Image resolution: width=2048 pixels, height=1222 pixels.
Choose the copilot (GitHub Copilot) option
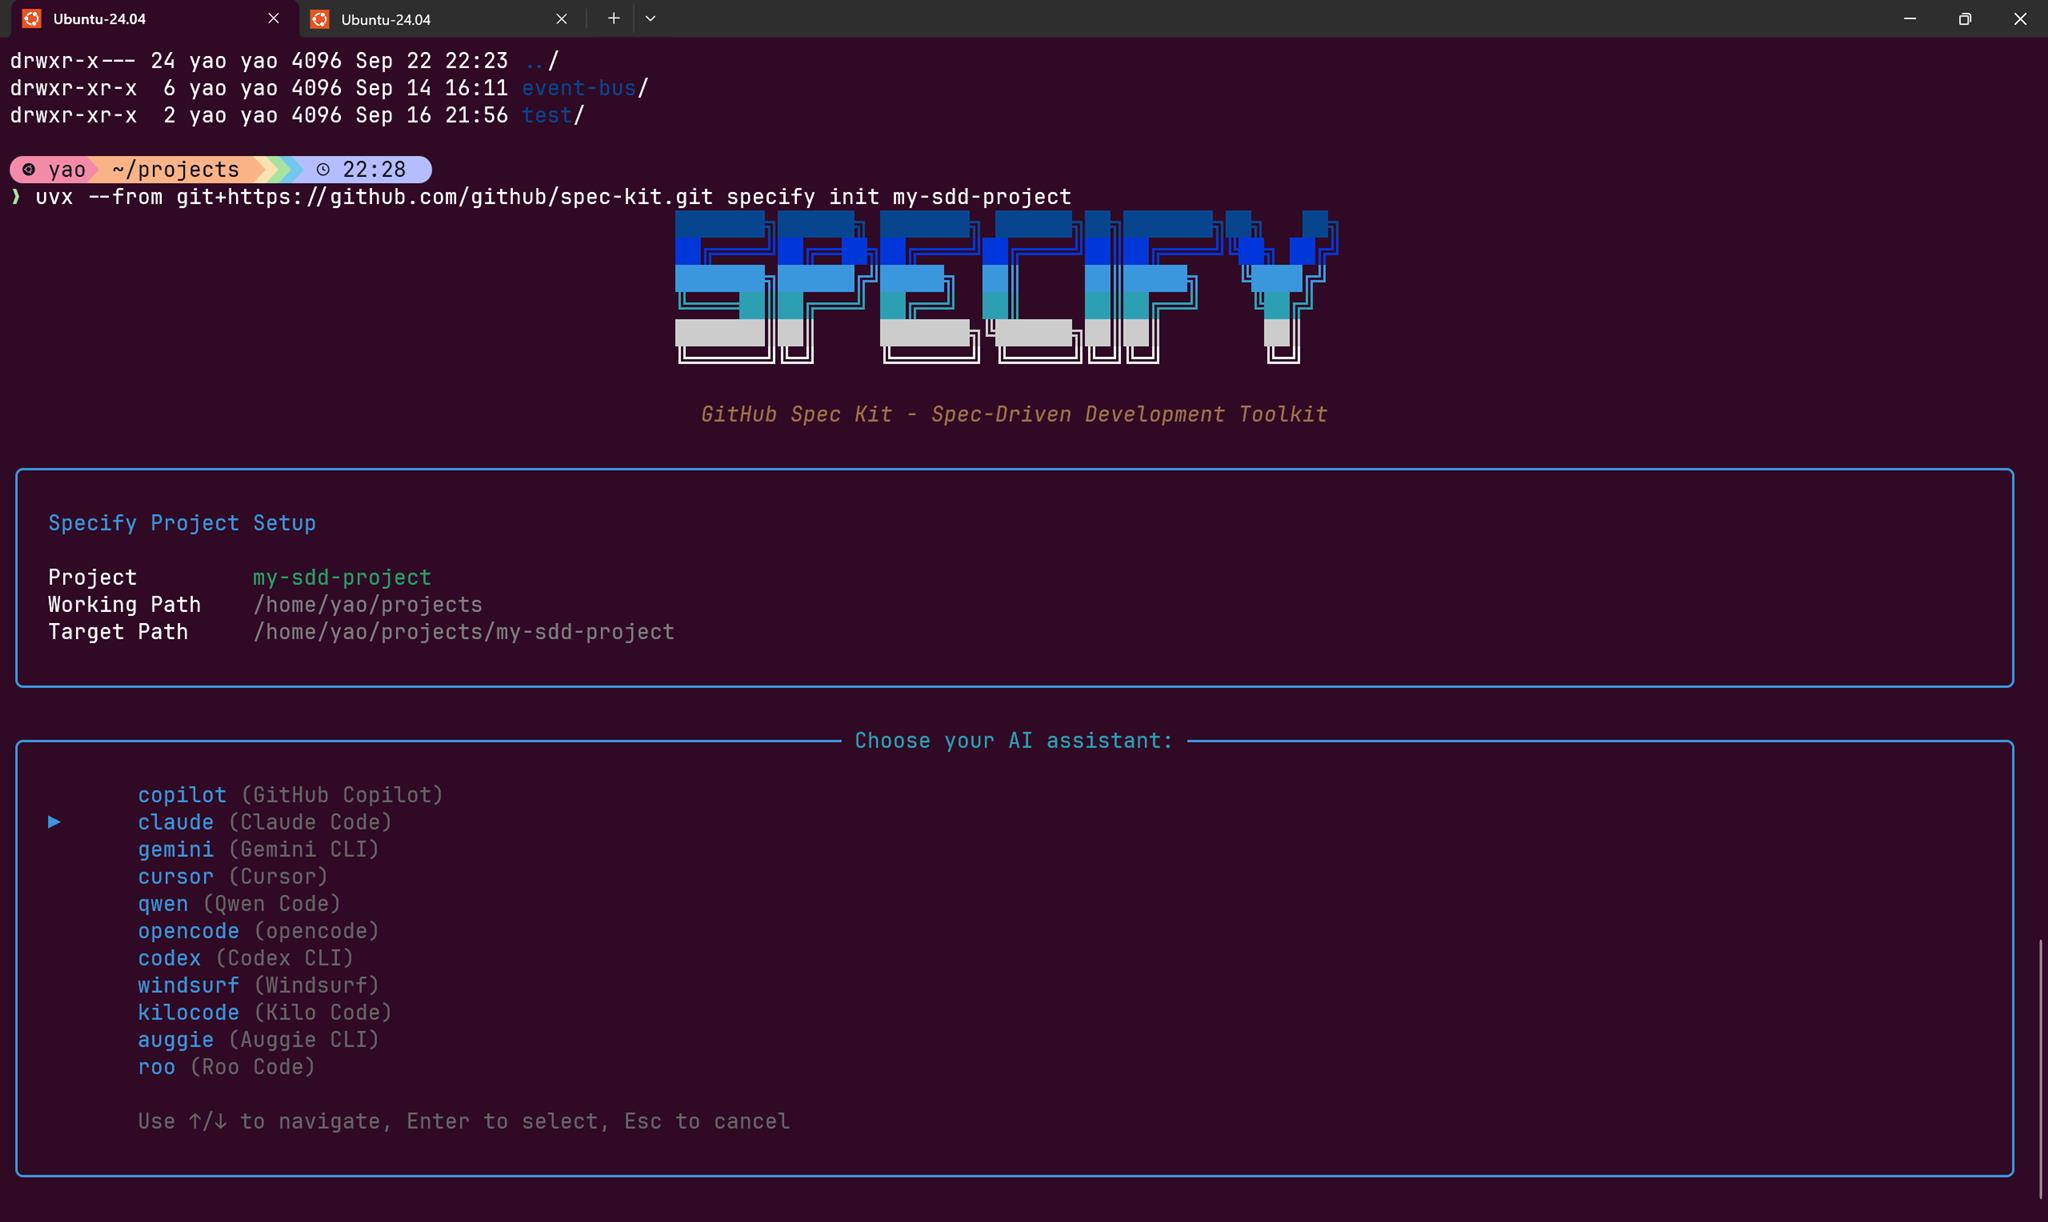[x=290, y=795]
